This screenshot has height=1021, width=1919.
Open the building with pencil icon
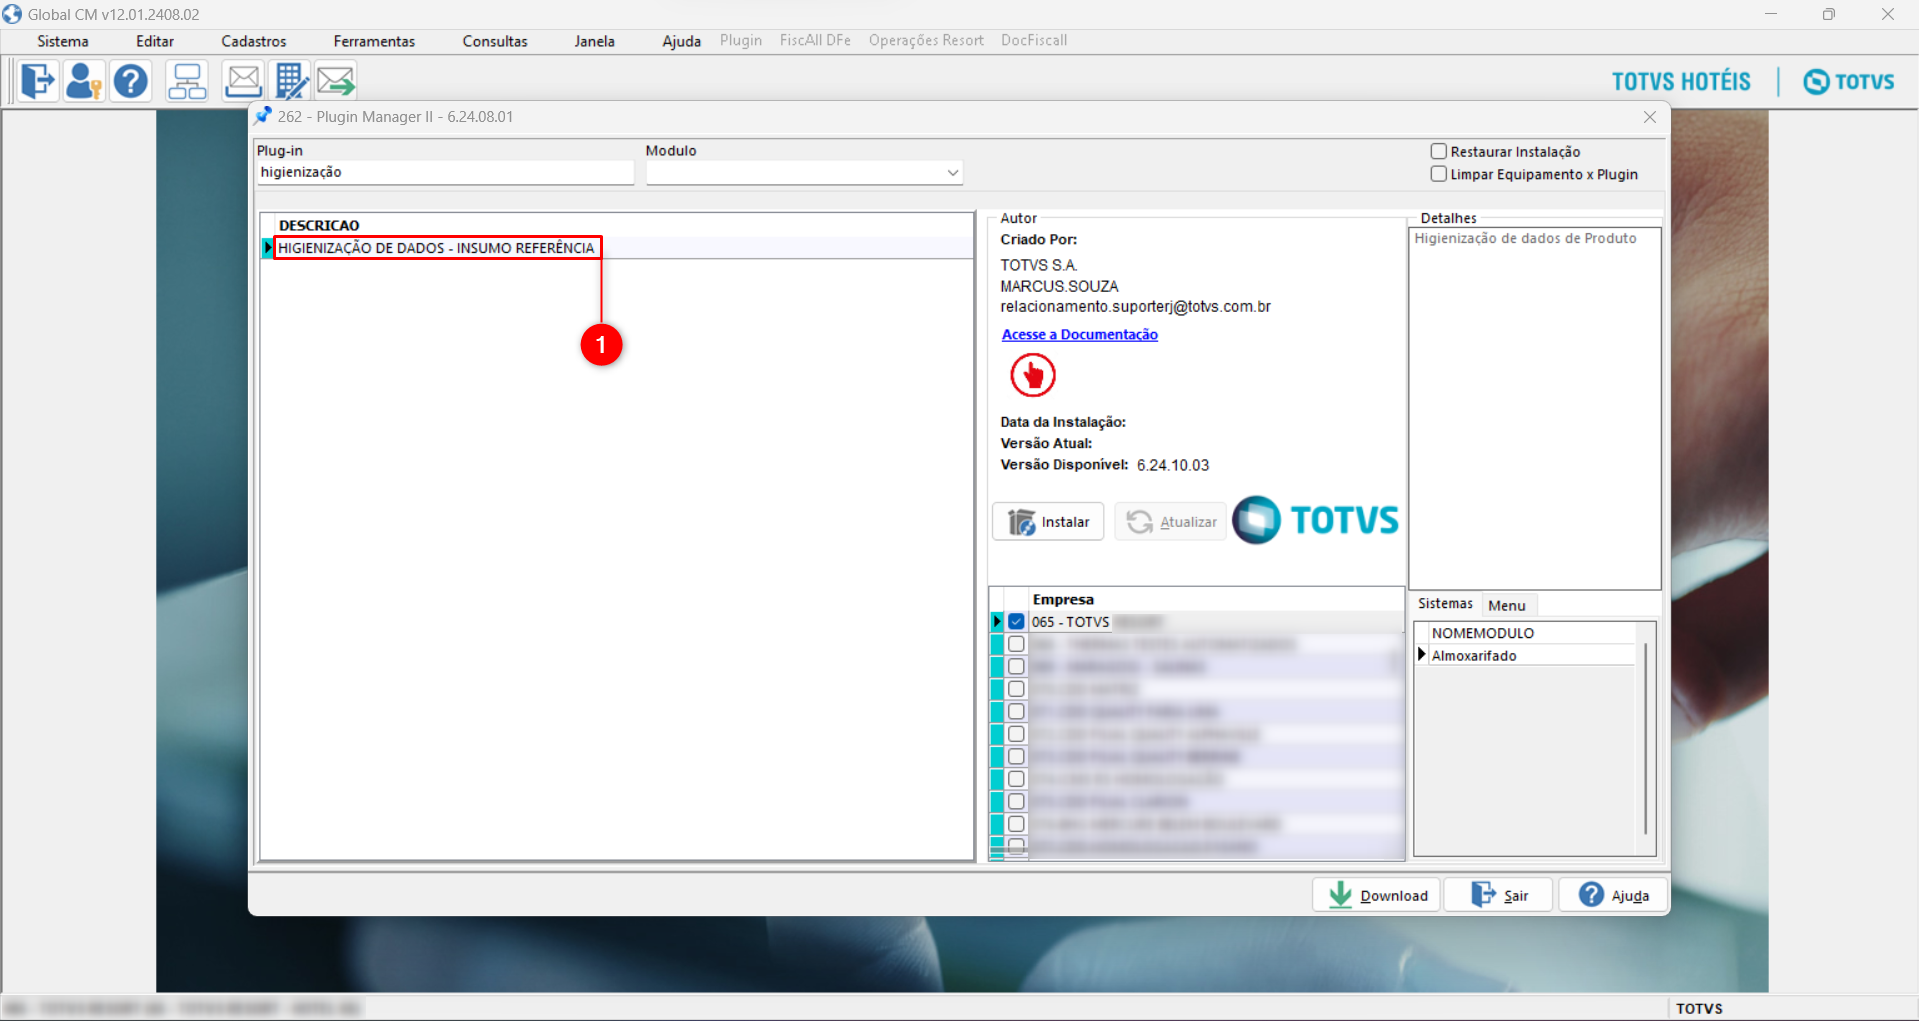click(x=291, y=81)
